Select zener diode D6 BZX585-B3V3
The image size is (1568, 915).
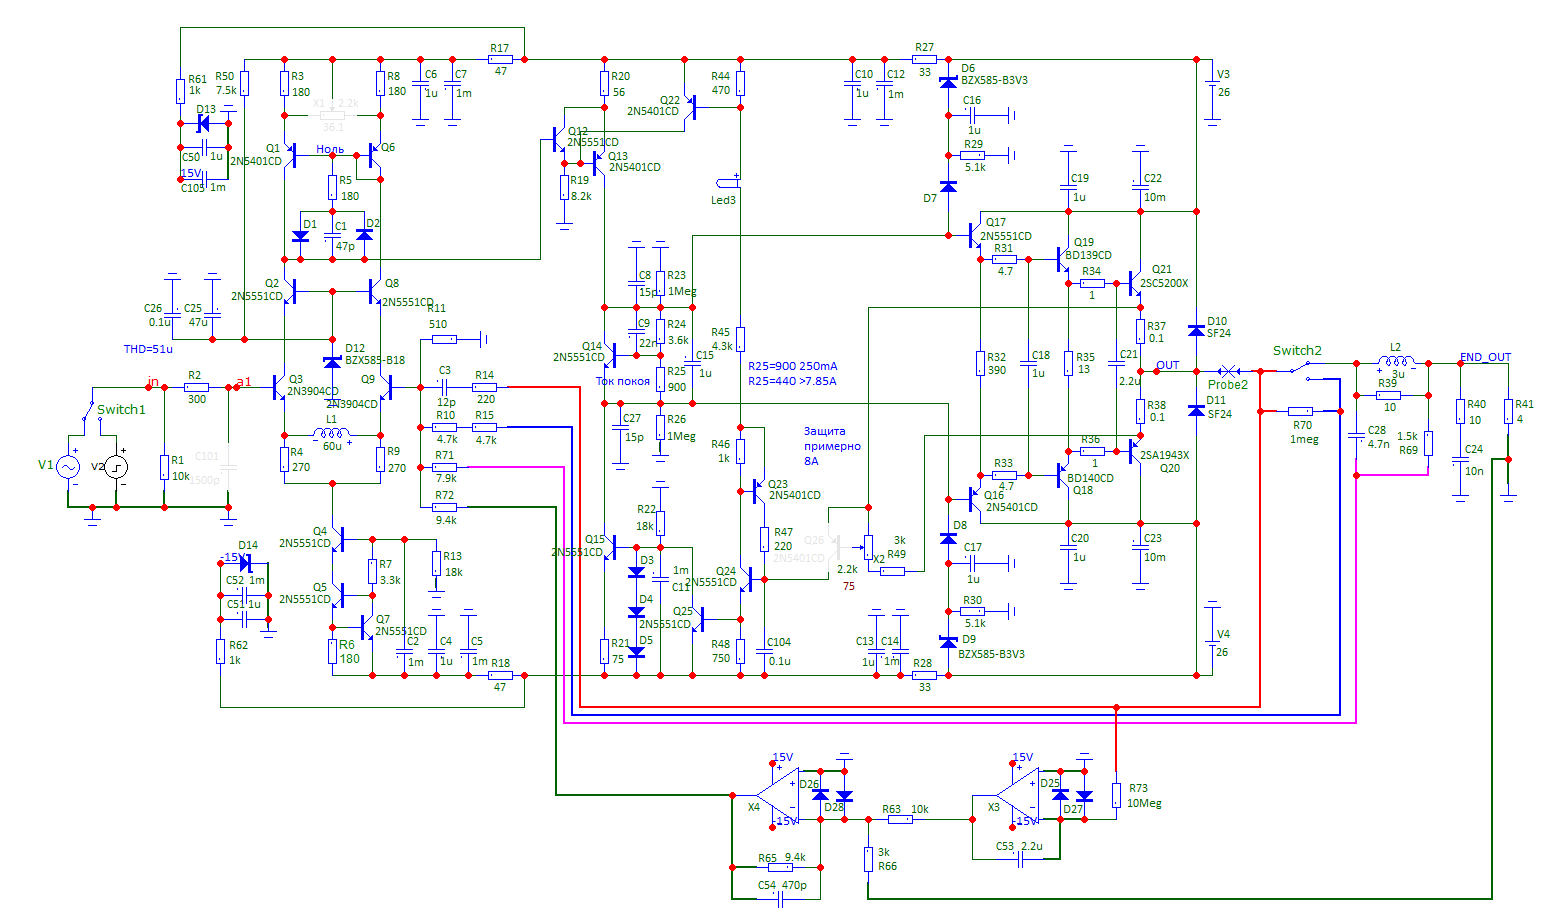948,82
